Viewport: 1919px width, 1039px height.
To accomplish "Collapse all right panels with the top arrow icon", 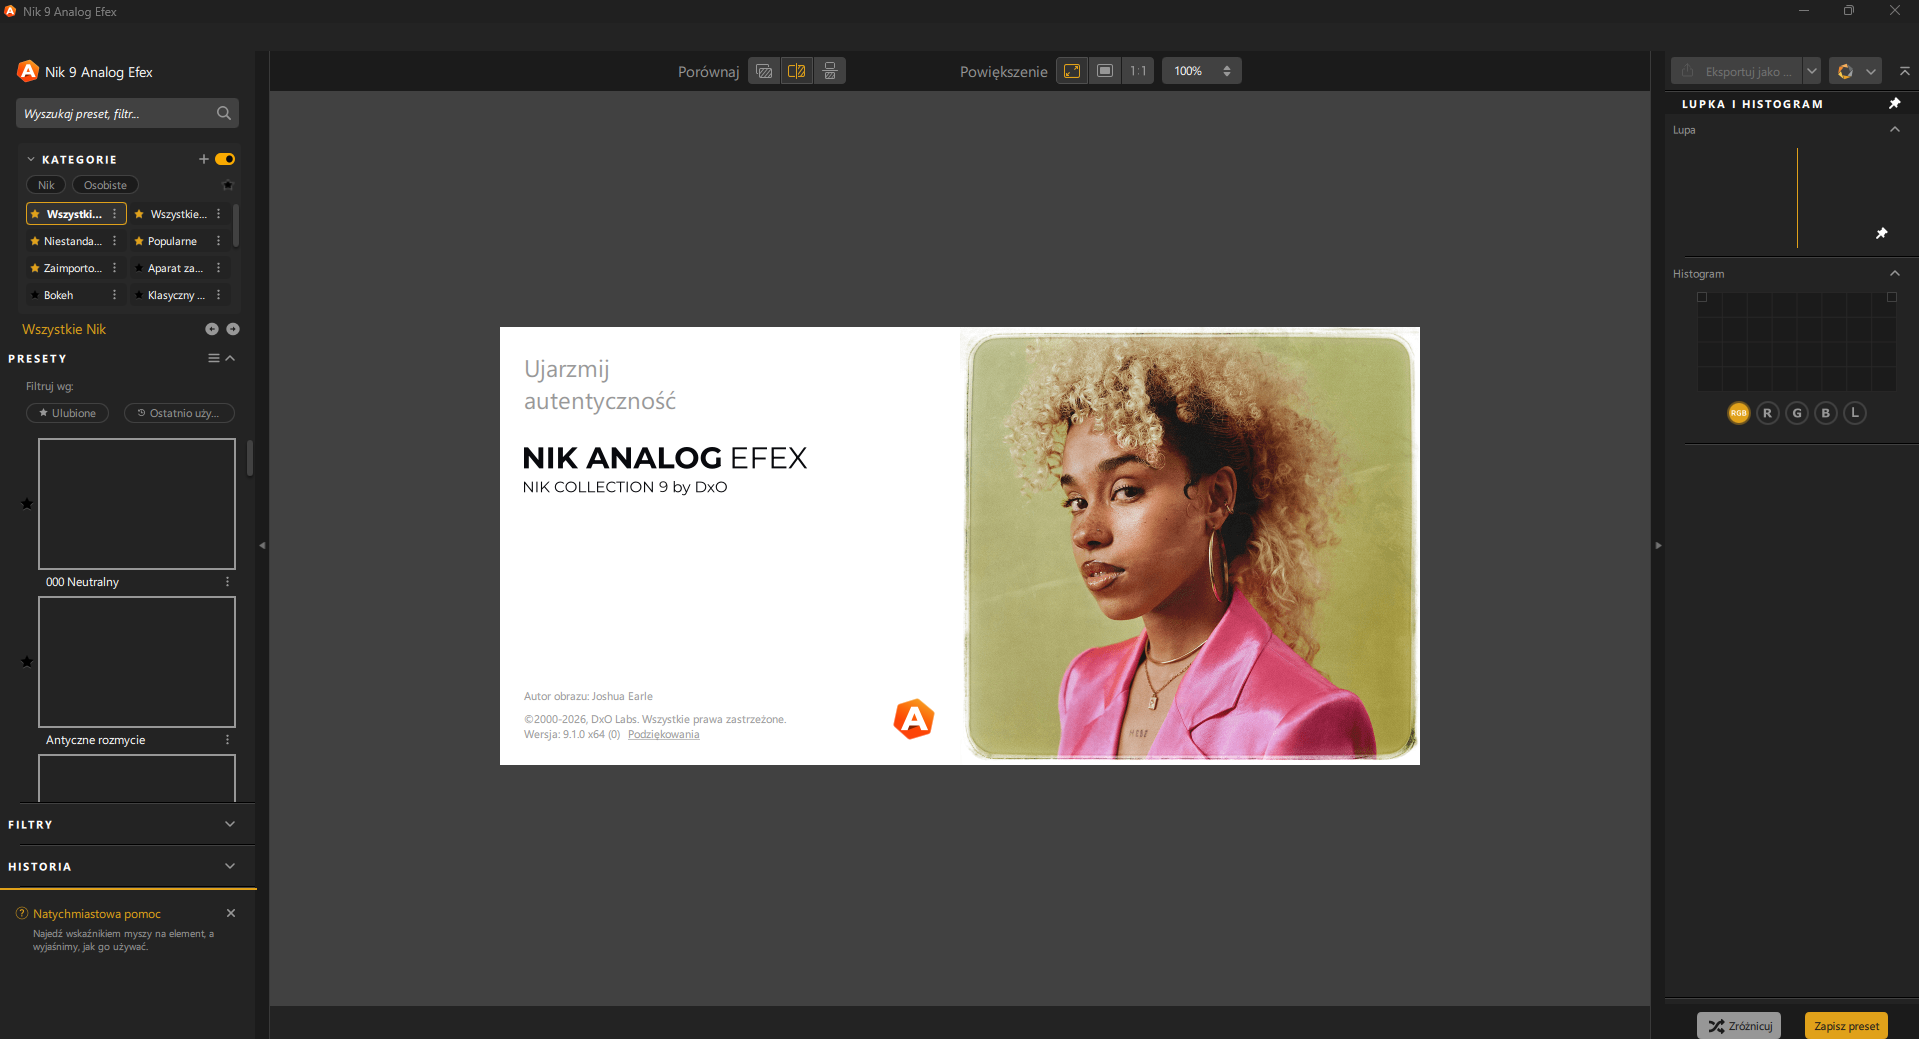I will point(1904,71).
